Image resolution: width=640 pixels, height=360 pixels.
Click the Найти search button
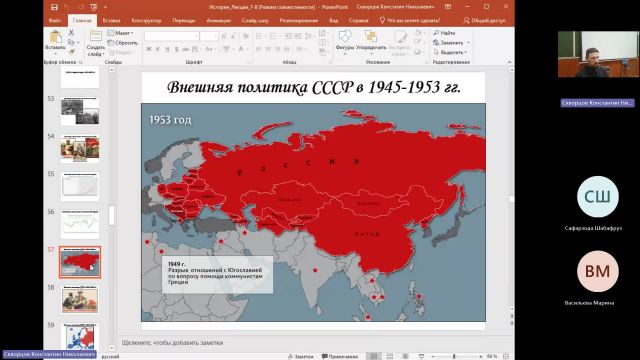(x=444, y=33)
